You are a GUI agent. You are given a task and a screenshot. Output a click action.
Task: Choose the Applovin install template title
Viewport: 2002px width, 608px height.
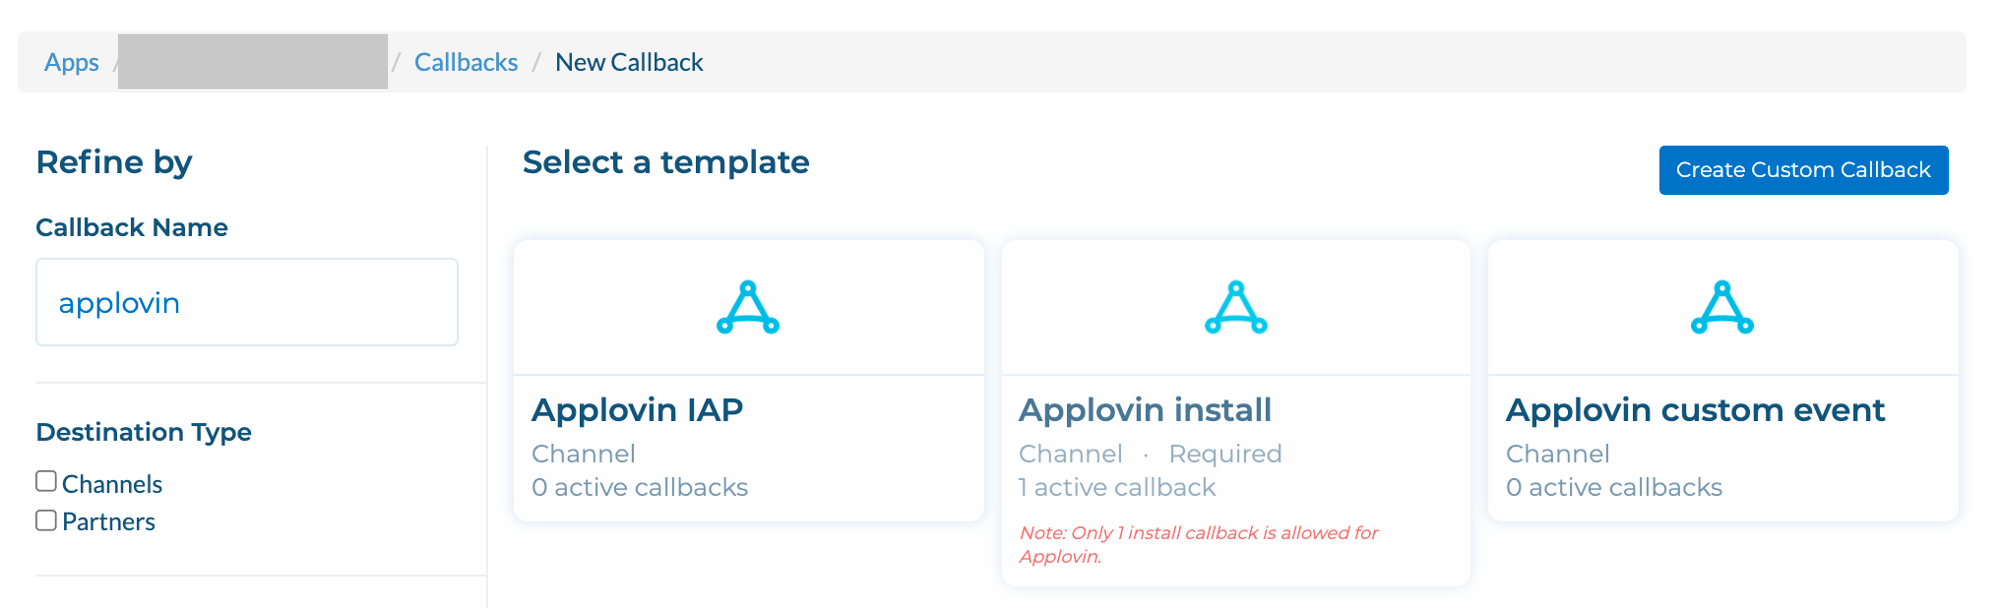[1145, 410]
